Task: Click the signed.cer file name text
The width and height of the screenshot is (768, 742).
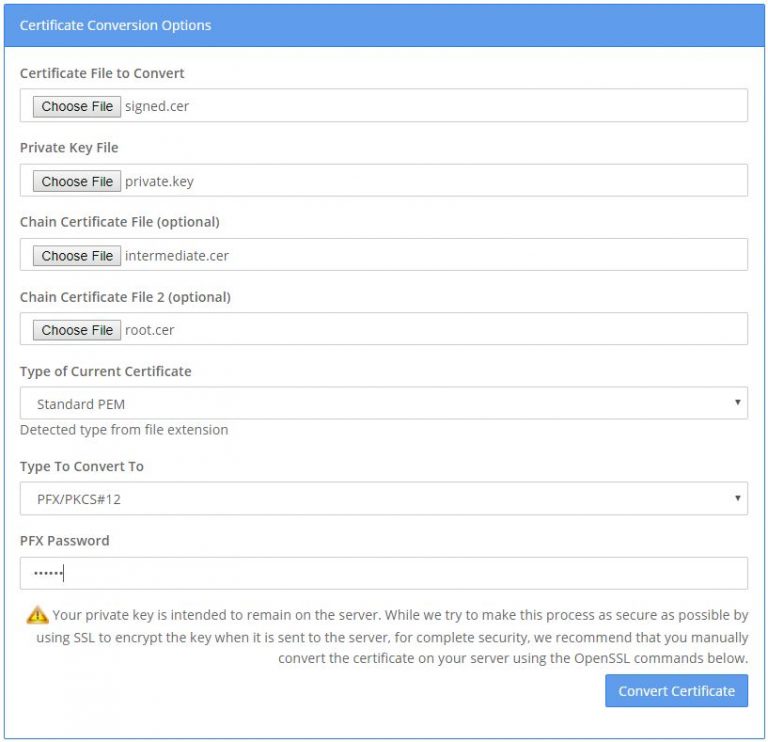Action: point(157,106)
